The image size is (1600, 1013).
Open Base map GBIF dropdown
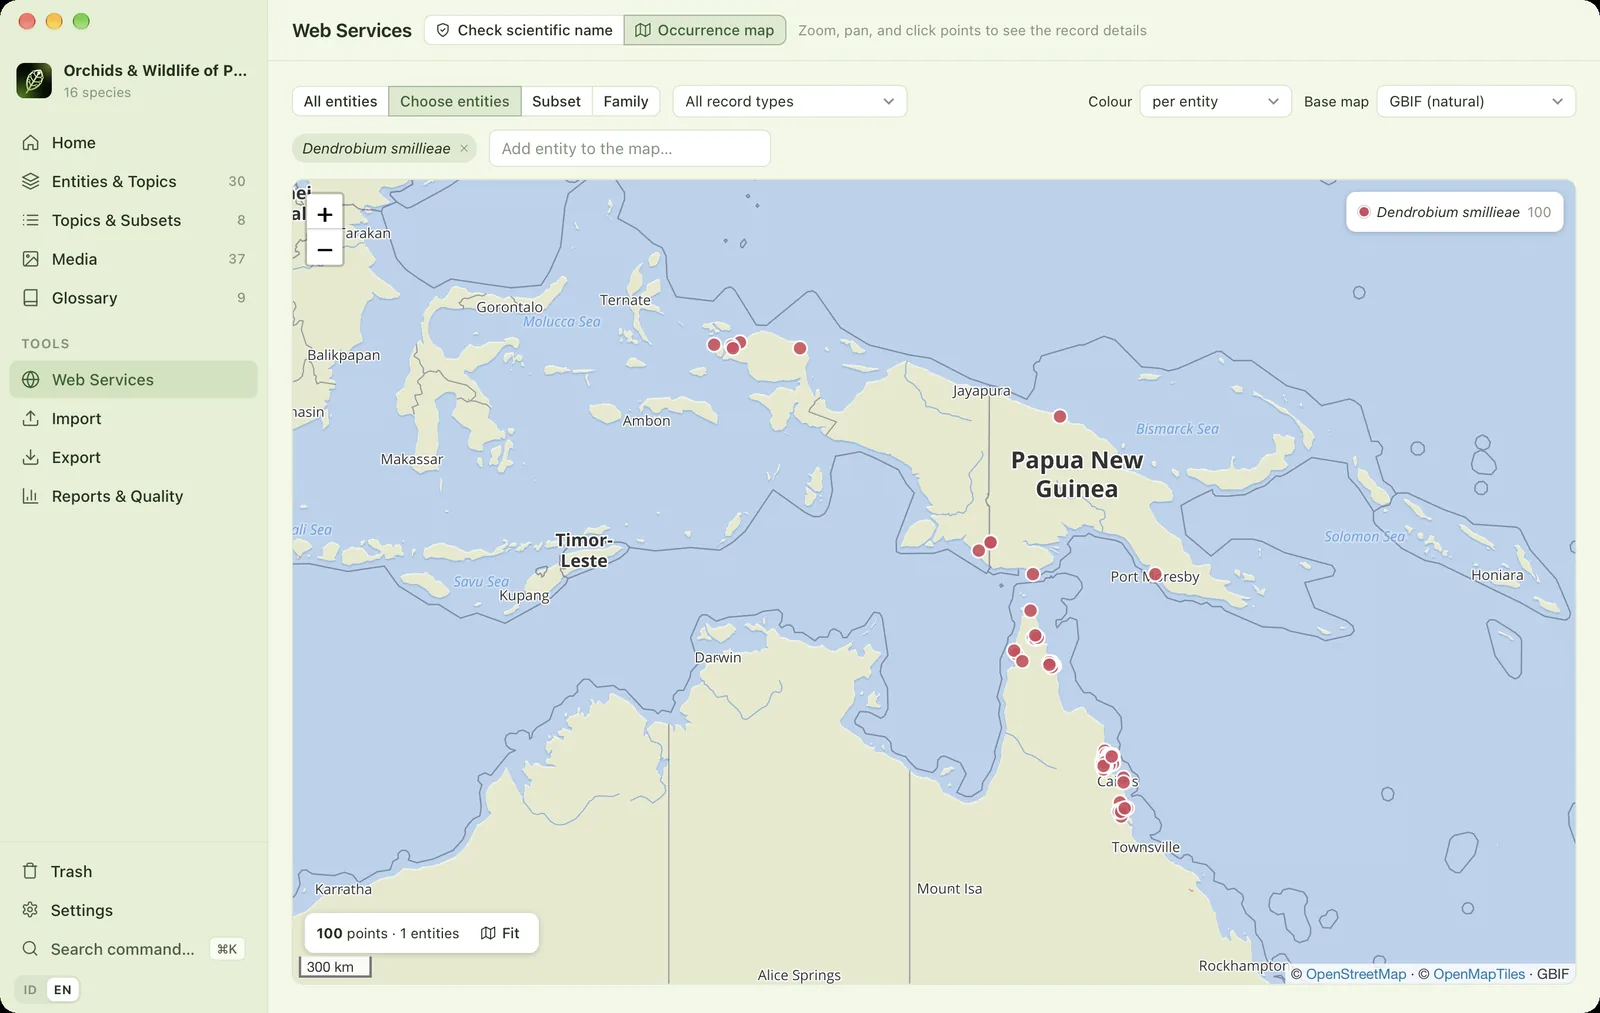click(x=1476, y=102)
